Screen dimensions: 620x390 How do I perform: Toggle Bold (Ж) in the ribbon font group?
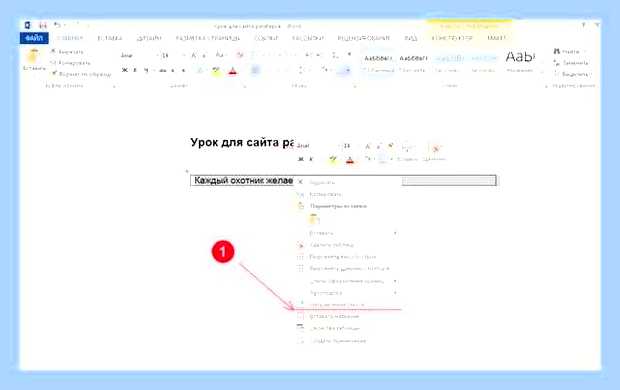pyautogui.click(x=125, y=70)
